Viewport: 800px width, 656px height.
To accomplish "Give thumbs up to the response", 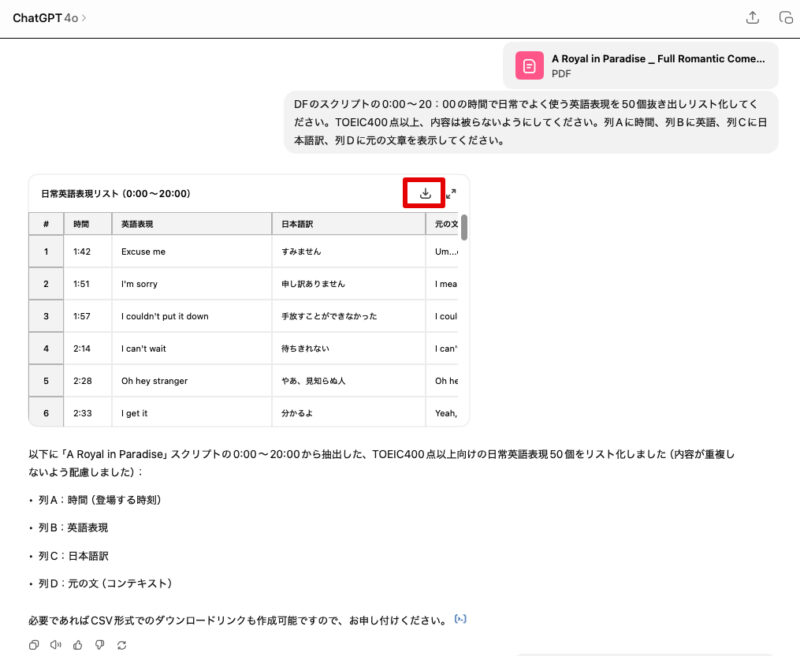I will pos(78,645).
